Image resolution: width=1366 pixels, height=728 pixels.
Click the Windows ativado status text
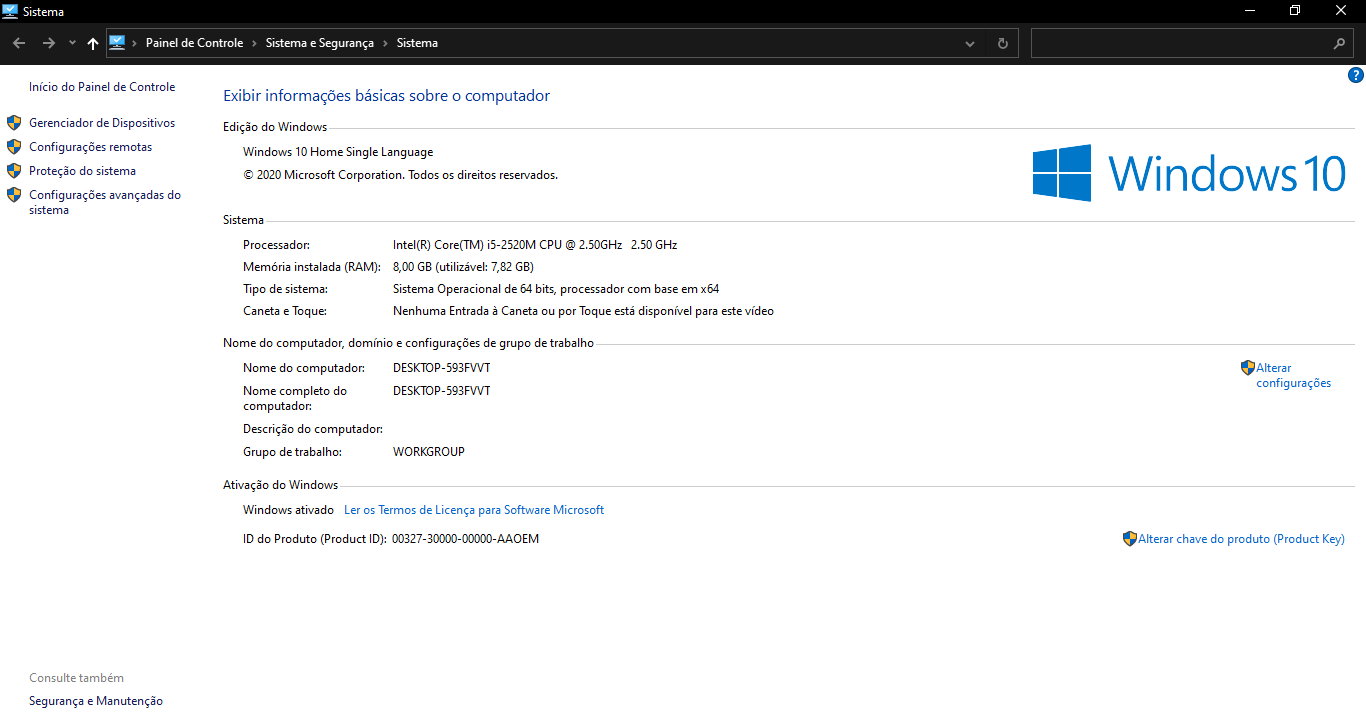[289, 510]
